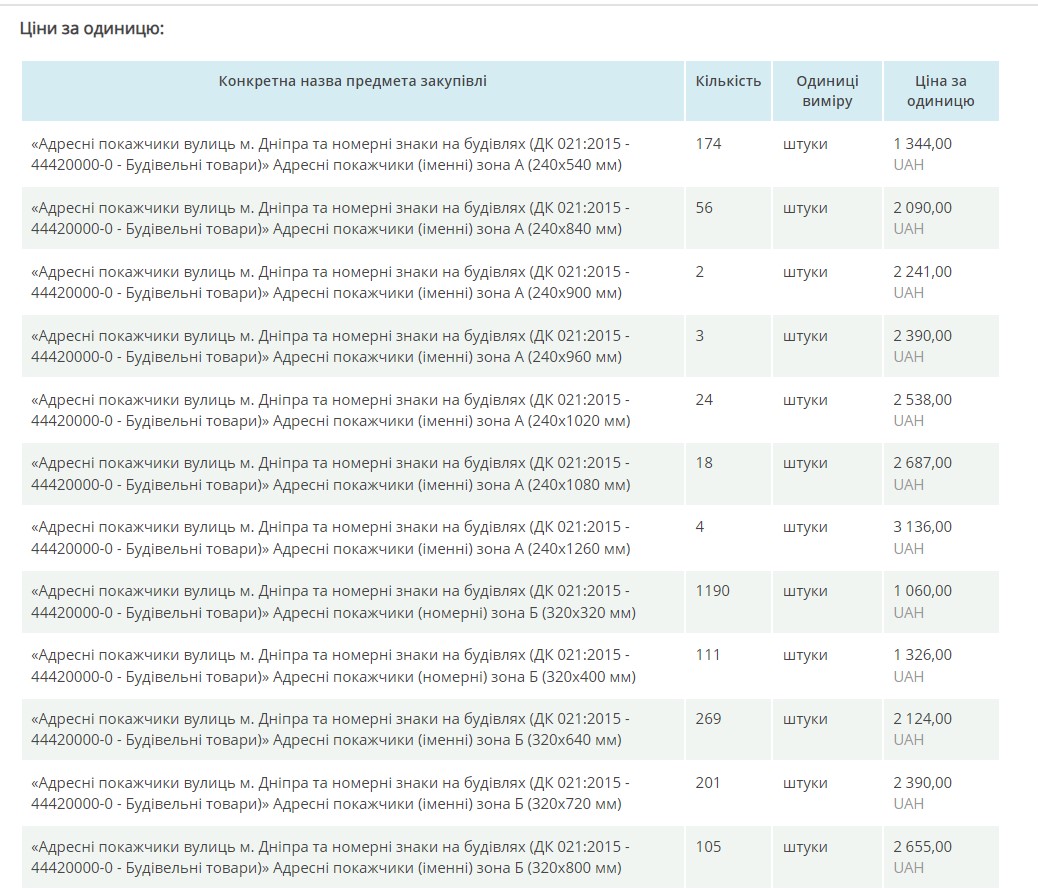1038x891 pixels.
Task: Click 'штуки' in the 240x1260 мм row
Action: [805, 527]
